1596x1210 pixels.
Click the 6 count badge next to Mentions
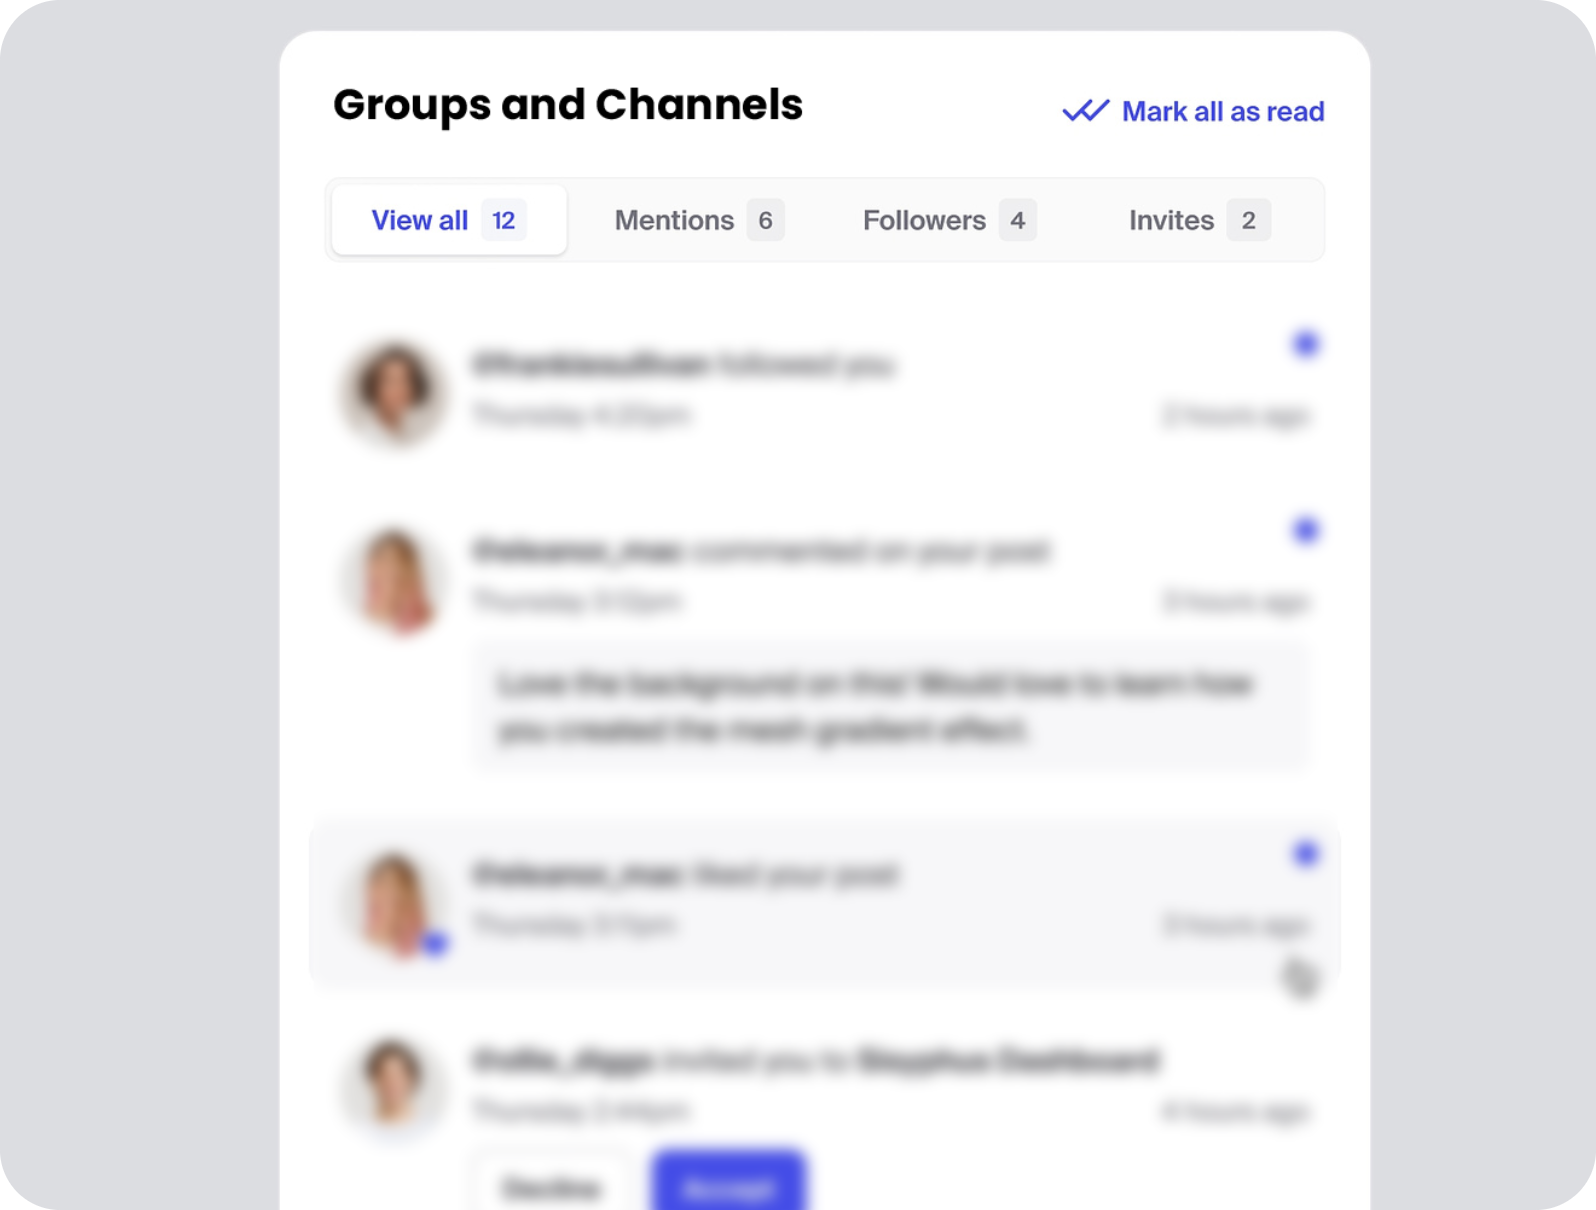point(765,220)
